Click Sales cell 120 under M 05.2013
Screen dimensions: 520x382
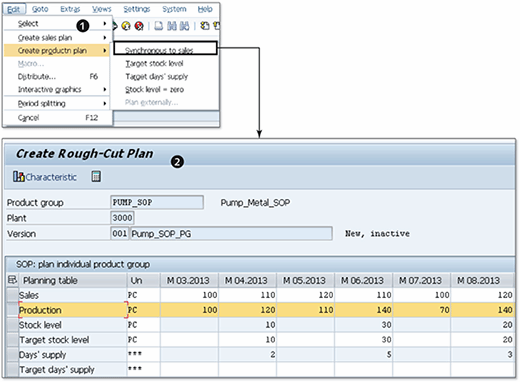pos(305,295)
